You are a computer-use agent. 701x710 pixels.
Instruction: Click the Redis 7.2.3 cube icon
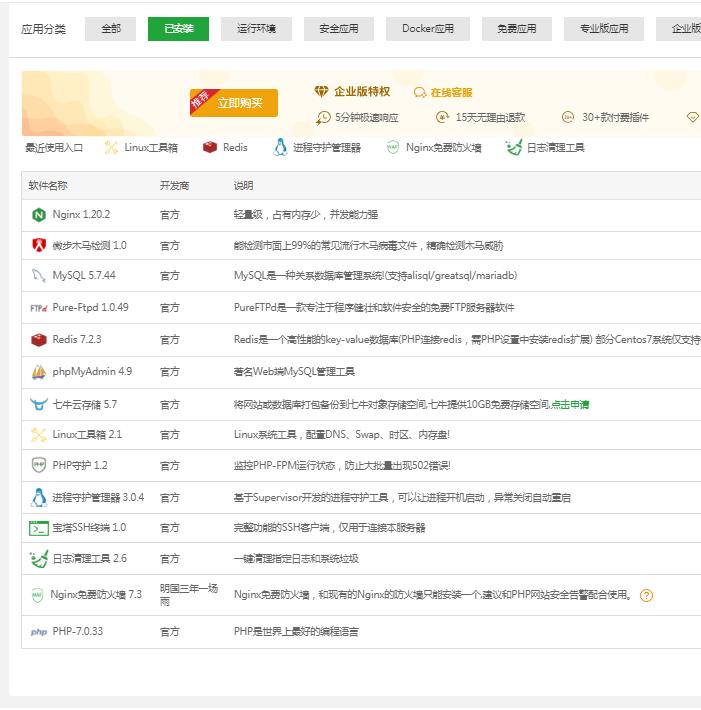tap(39, 340)
